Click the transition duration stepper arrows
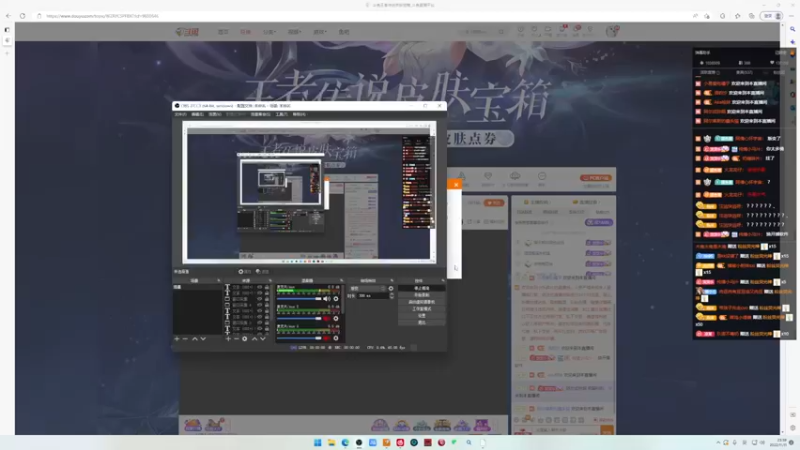This screenshot has width=800, height=450. (x=391, y=296)
